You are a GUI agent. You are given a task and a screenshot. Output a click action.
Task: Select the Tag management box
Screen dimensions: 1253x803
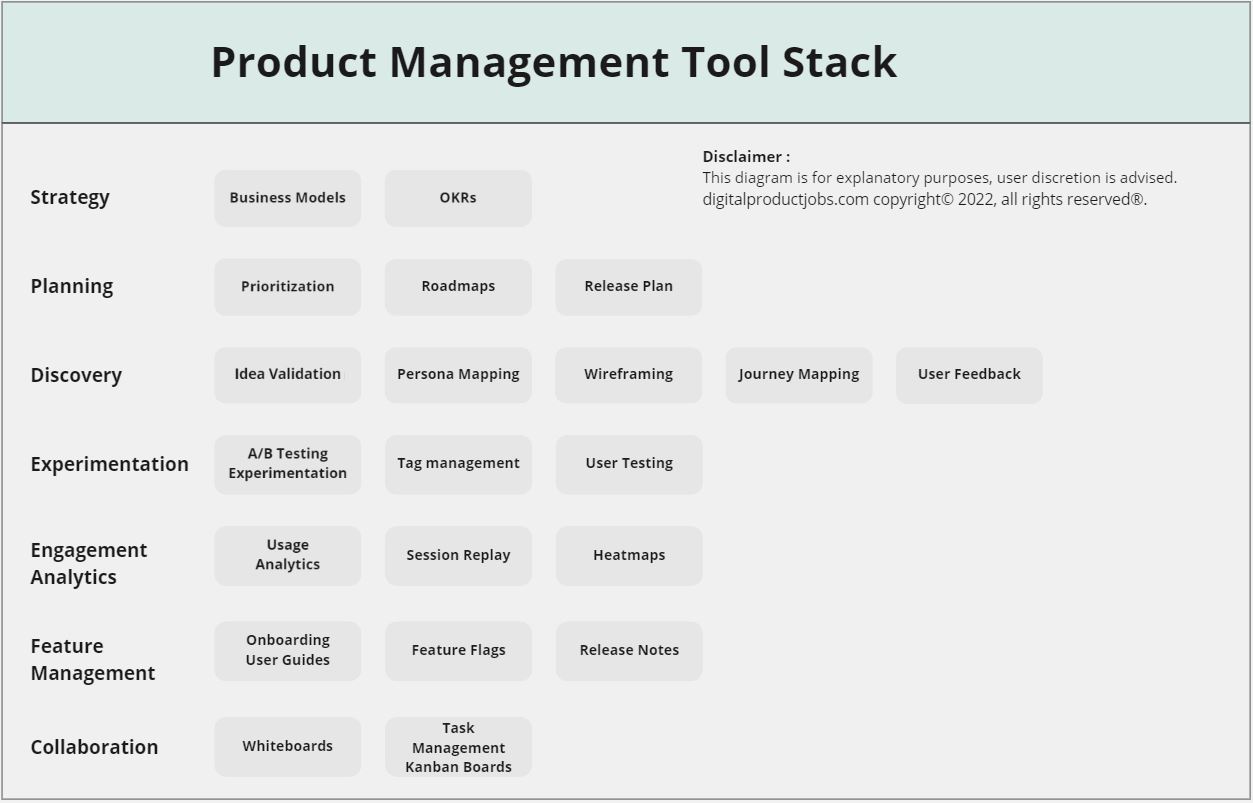458,464
